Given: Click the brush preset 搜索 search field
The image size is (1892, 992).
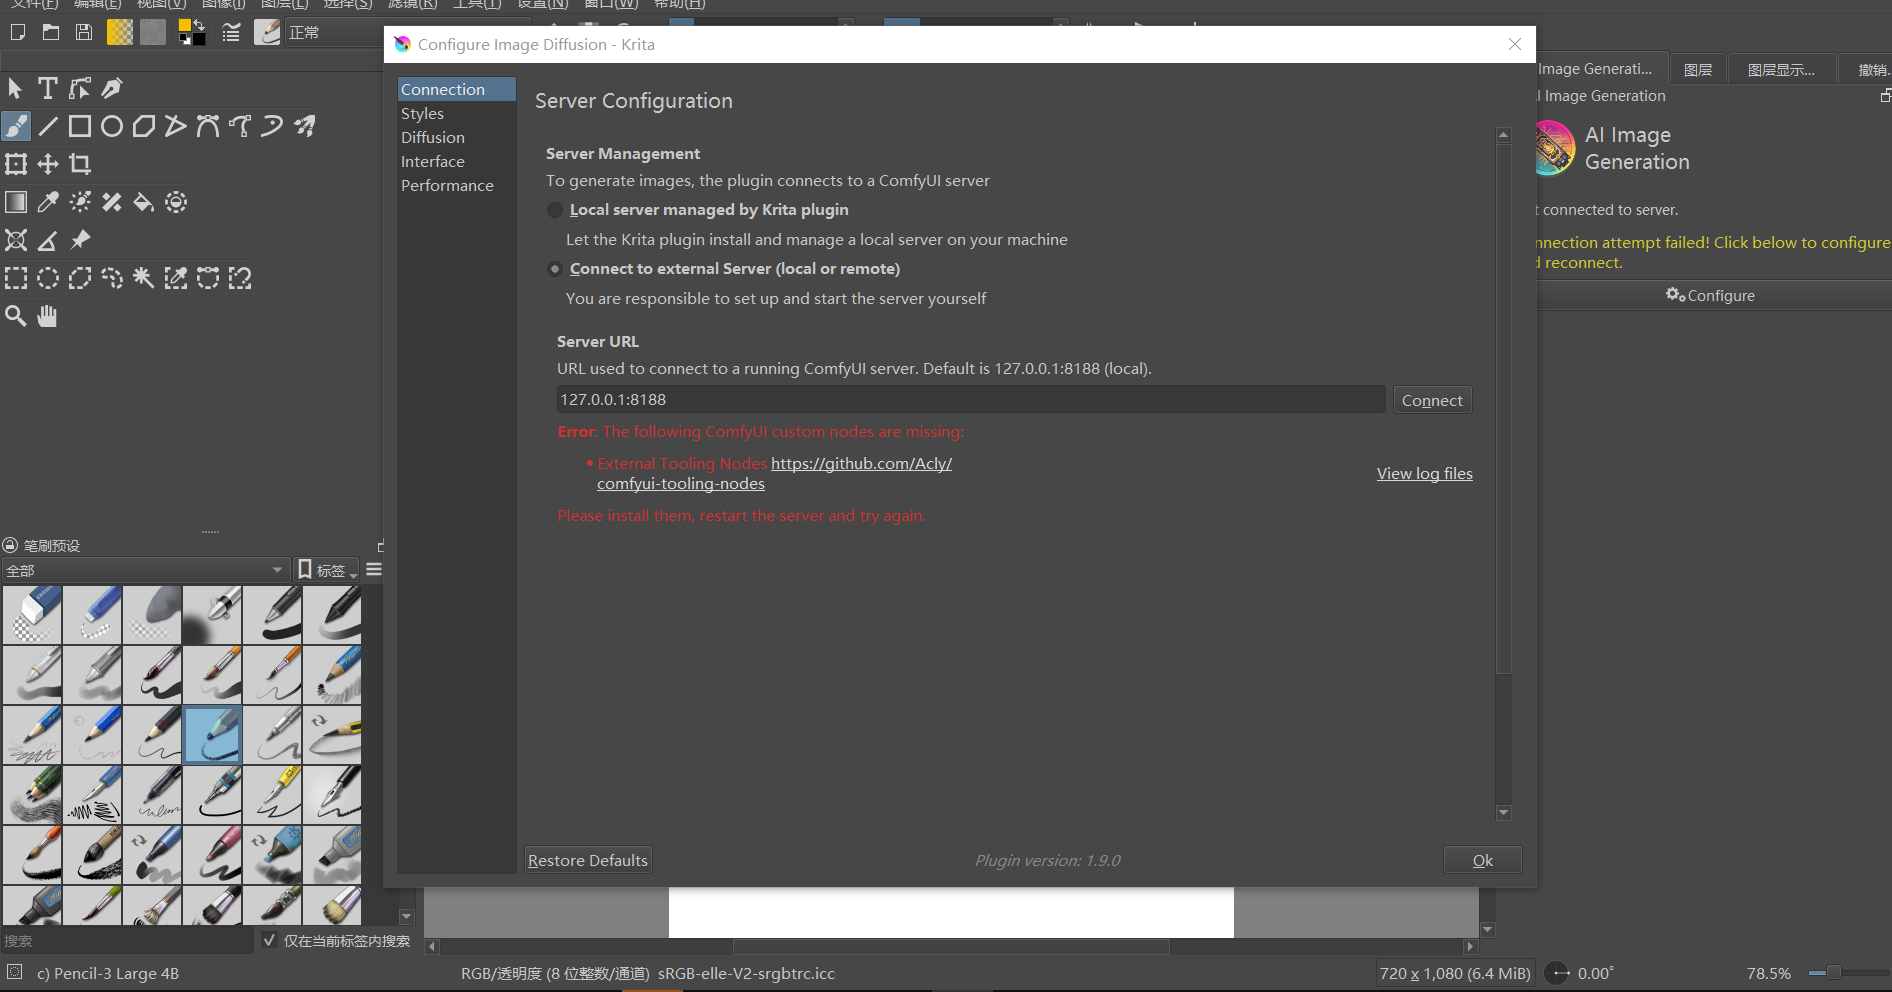Looking at the screenshot, I should coord(127,940).
